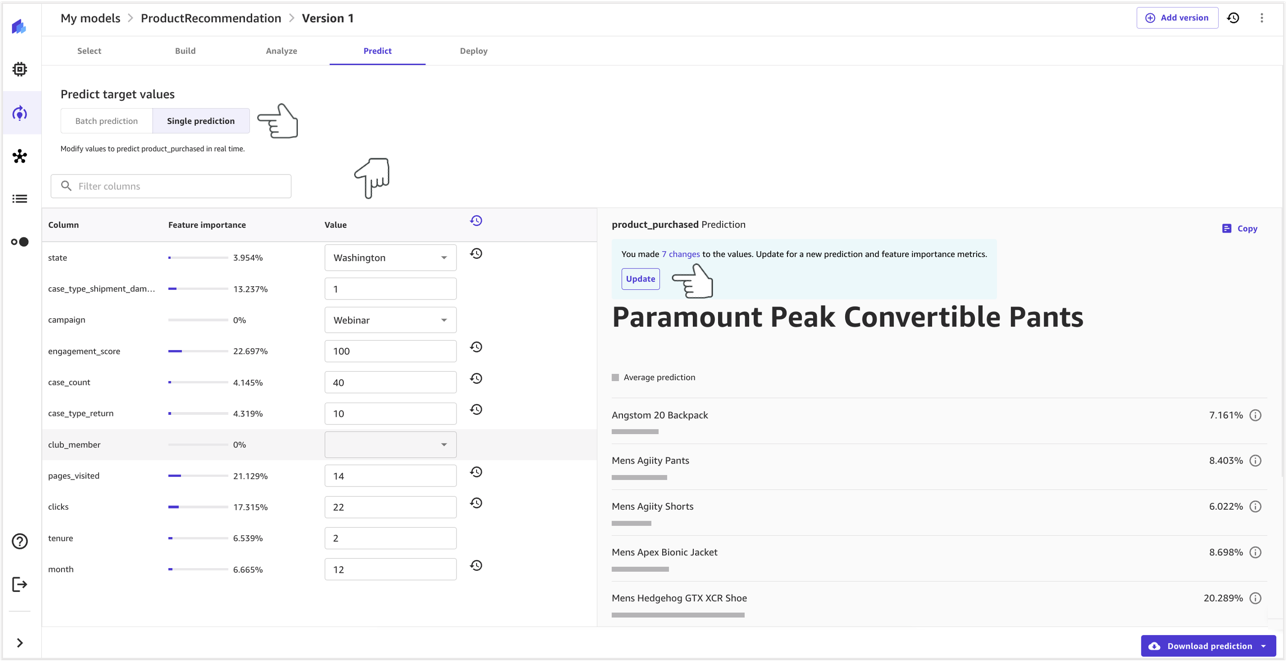Show info for Mens Hedgehog GTX XCR Shoe

(x=1255, y=598)
